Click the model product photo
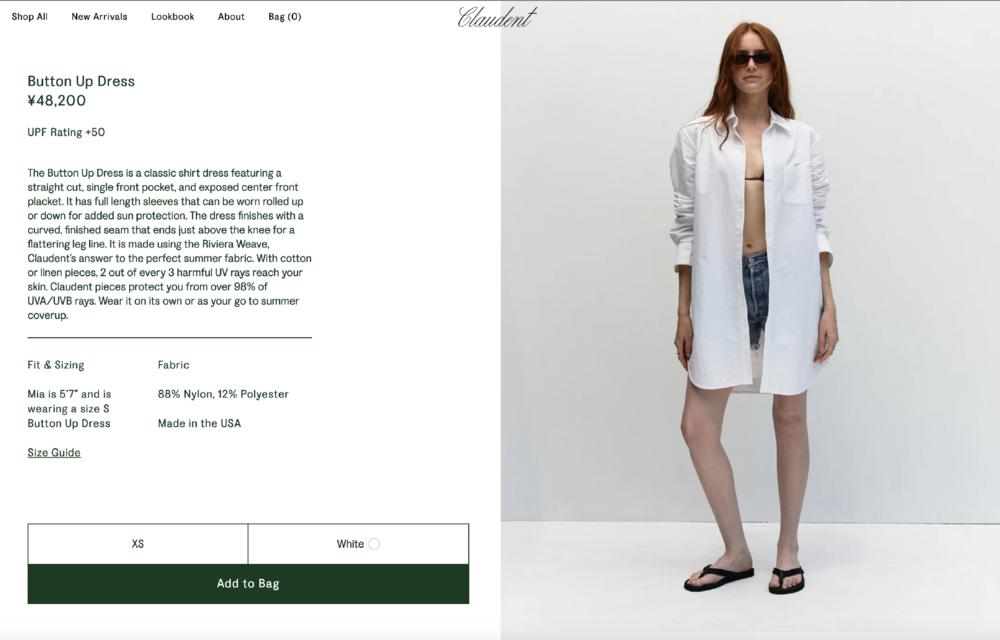 (750, 320)
